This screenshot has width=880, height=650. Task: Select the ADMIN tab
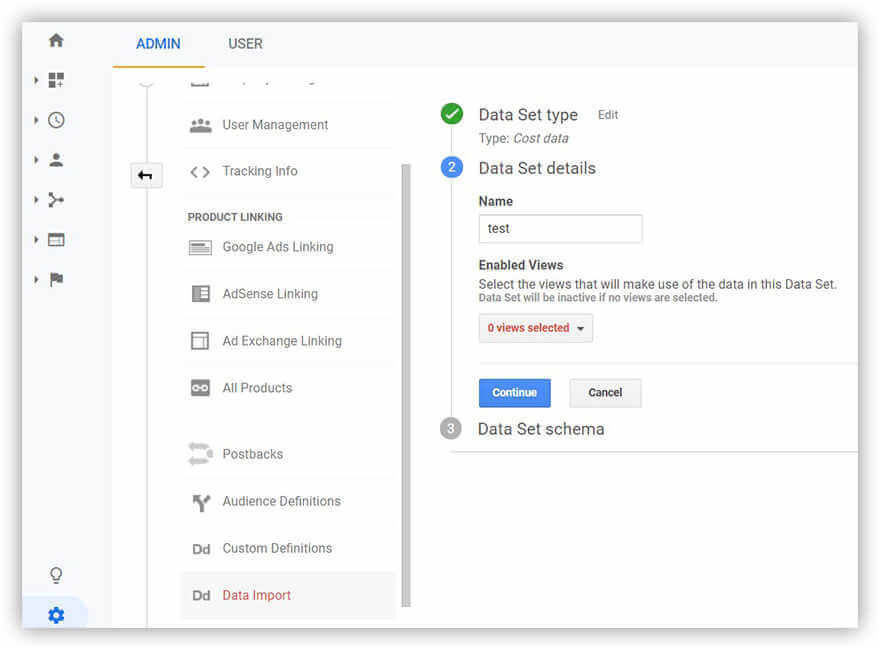point(158,44)
